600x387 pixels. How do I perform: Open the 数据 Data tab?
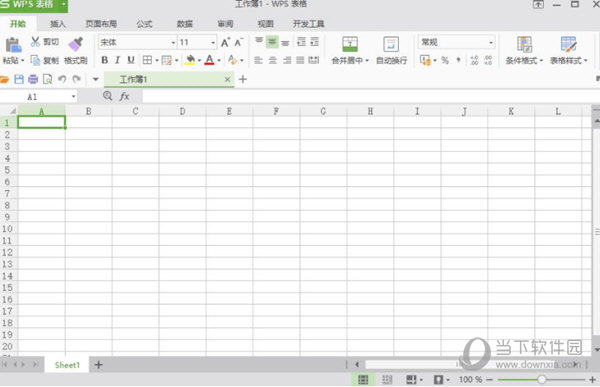pos(185,24)
